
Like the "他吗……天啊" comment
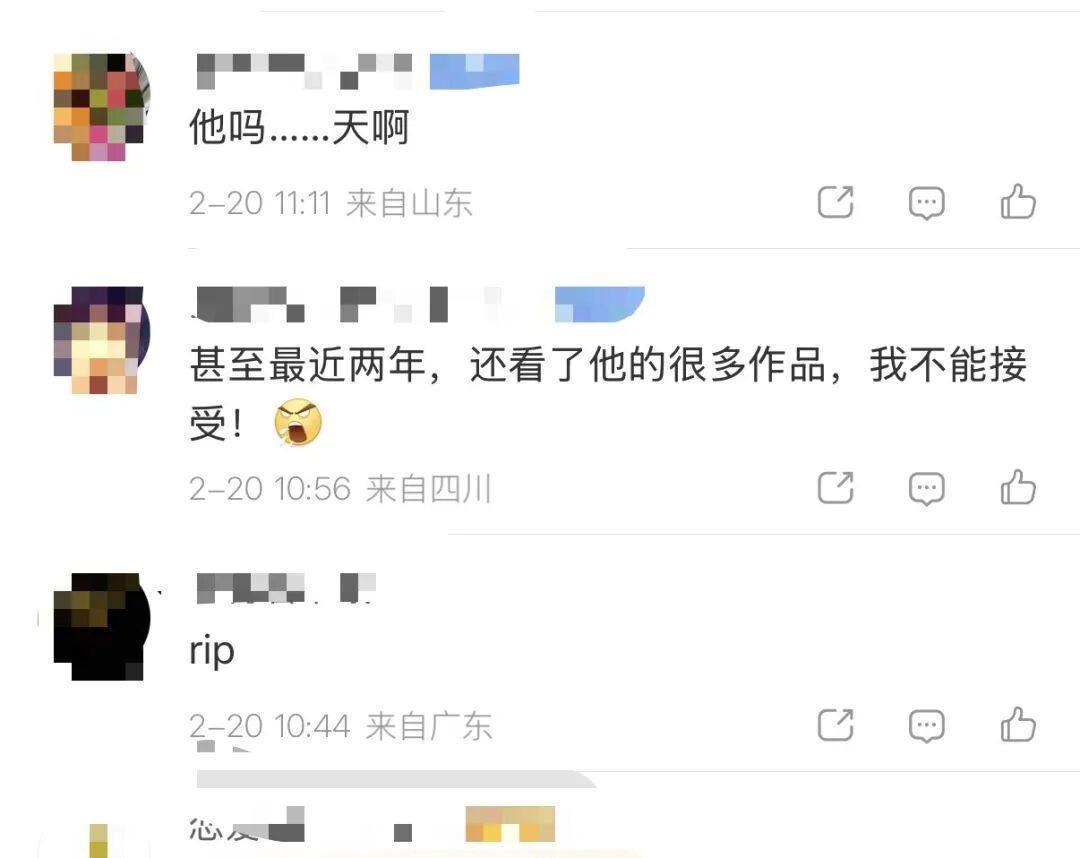click(1018, 202)
